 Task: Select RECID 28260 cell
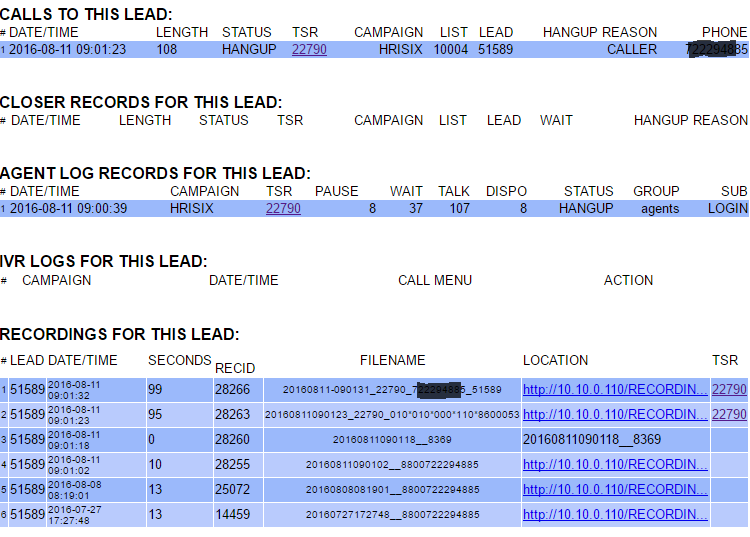click(x=238, y=439)
